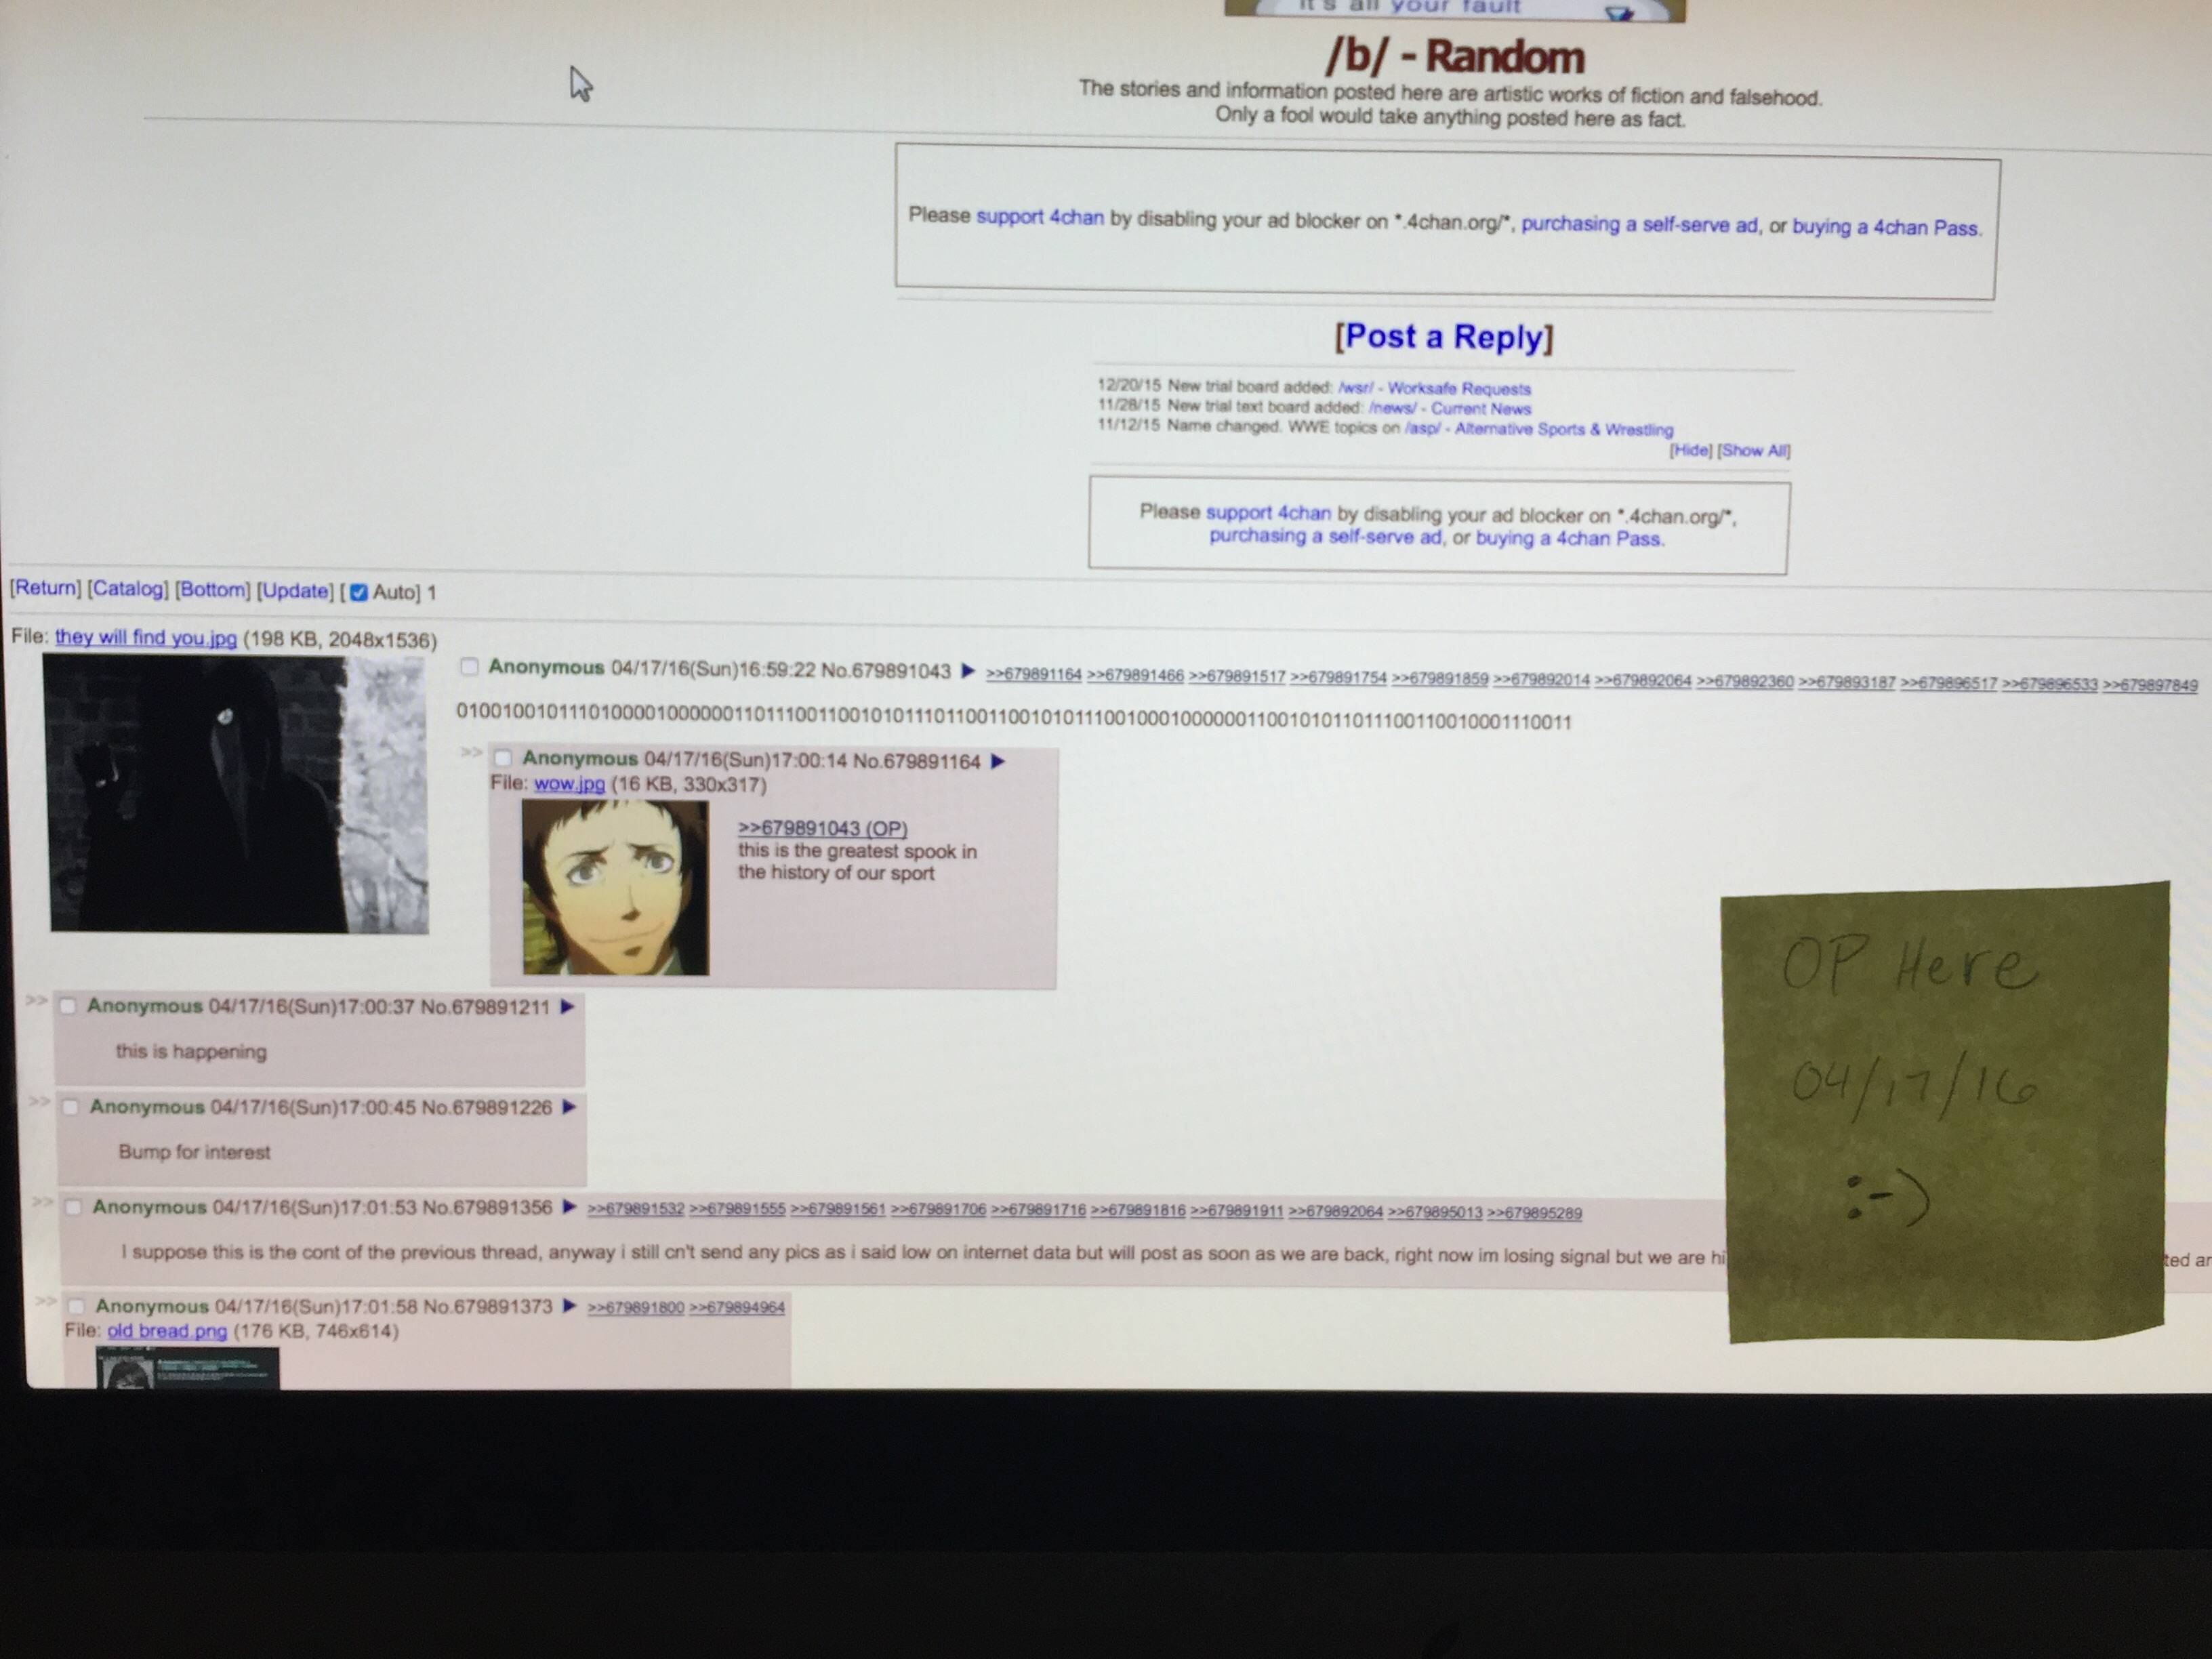
Task: Jump to reply >>679891517
Action: pos(1236,676)
